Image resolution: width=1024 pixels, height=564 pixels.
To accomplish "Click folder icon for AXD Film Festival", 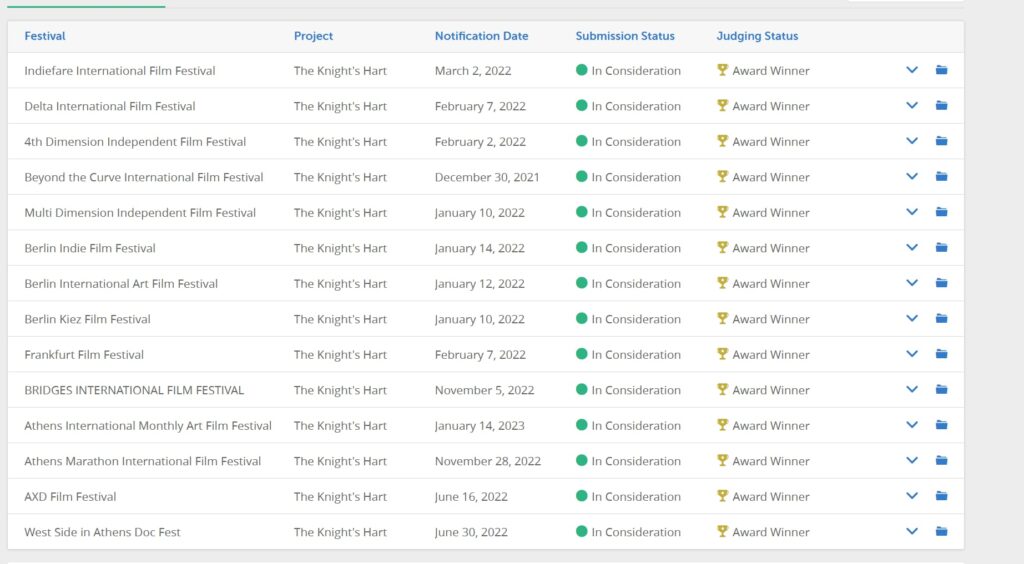I will click(x=941, y=495).
